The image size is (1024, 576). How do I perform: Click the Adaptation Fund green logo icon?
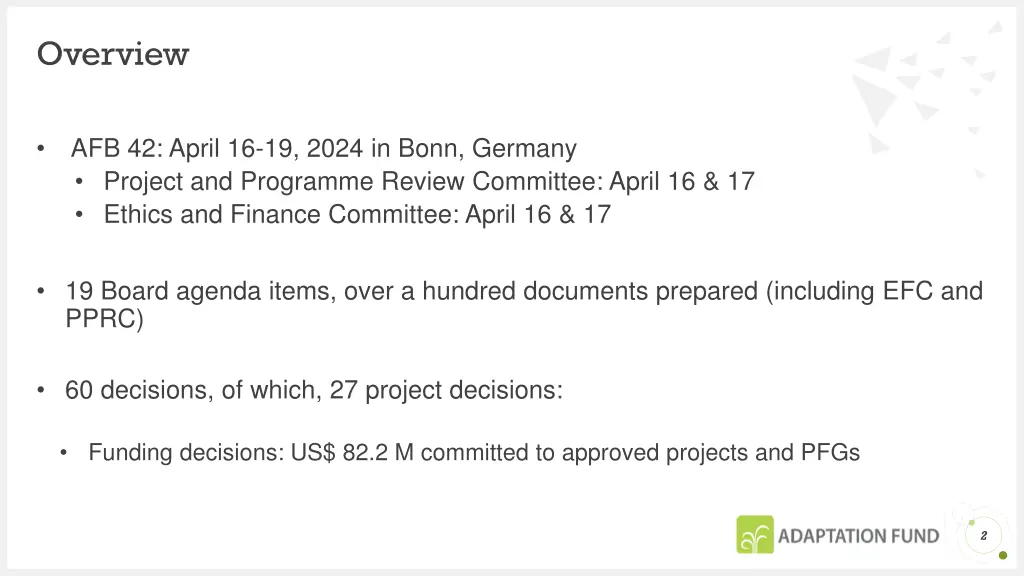[755, 535]
